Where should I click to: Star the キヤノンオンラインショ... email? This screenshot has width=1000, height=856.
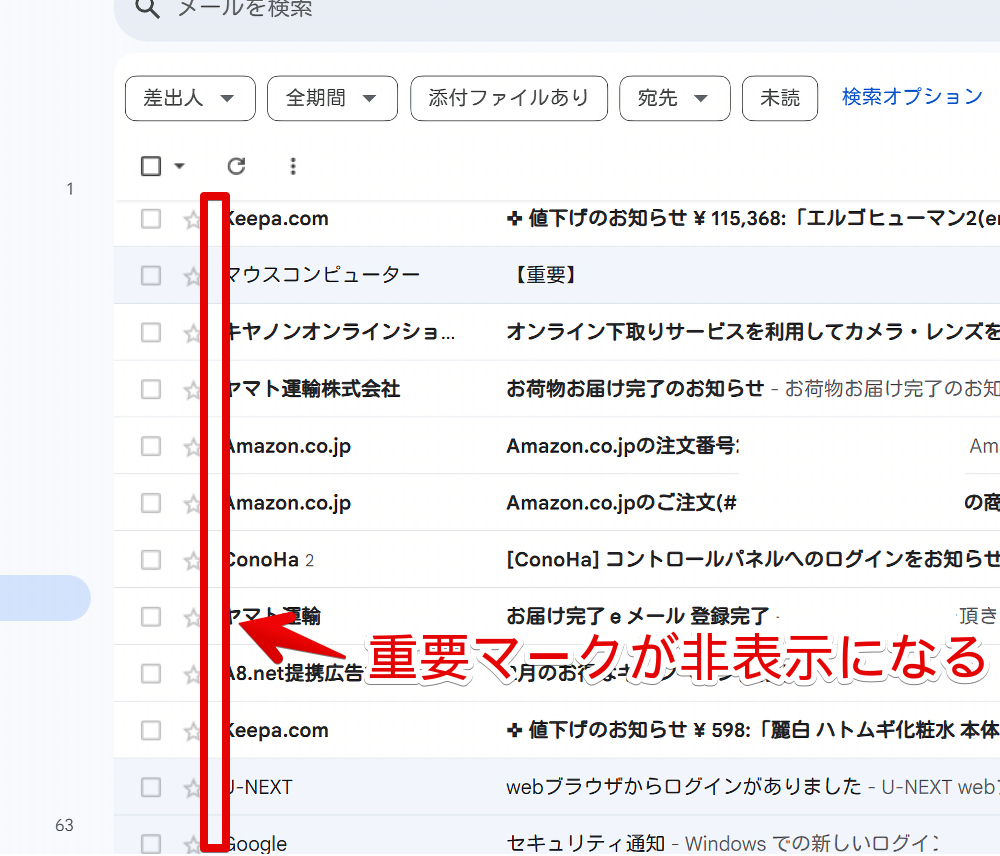[x=192, y=334]
